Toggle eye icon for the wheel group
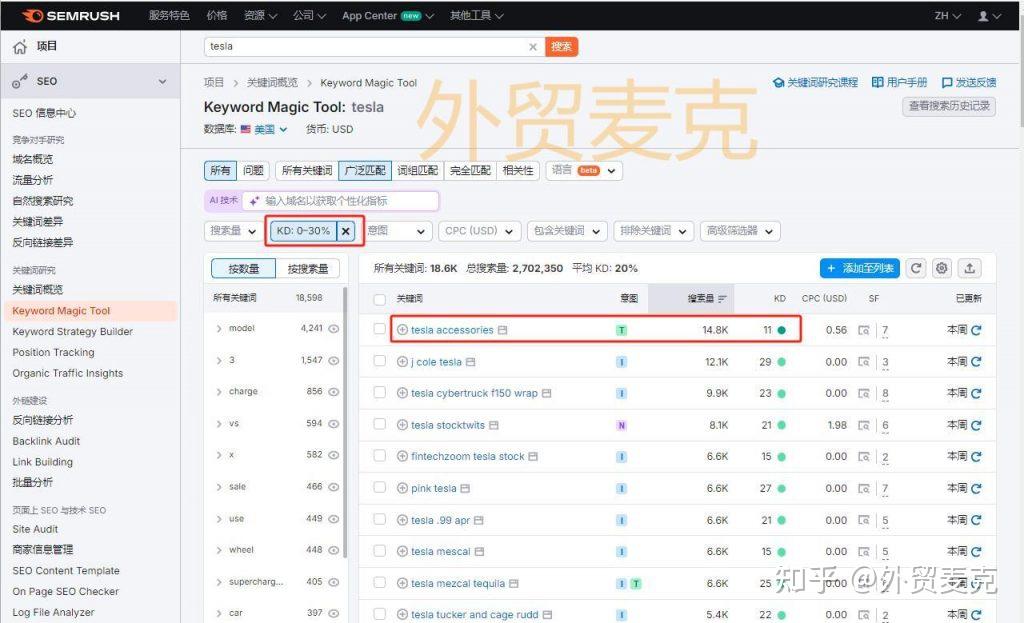The height and width of the screenshot is (623, 1024). (334, 551)
